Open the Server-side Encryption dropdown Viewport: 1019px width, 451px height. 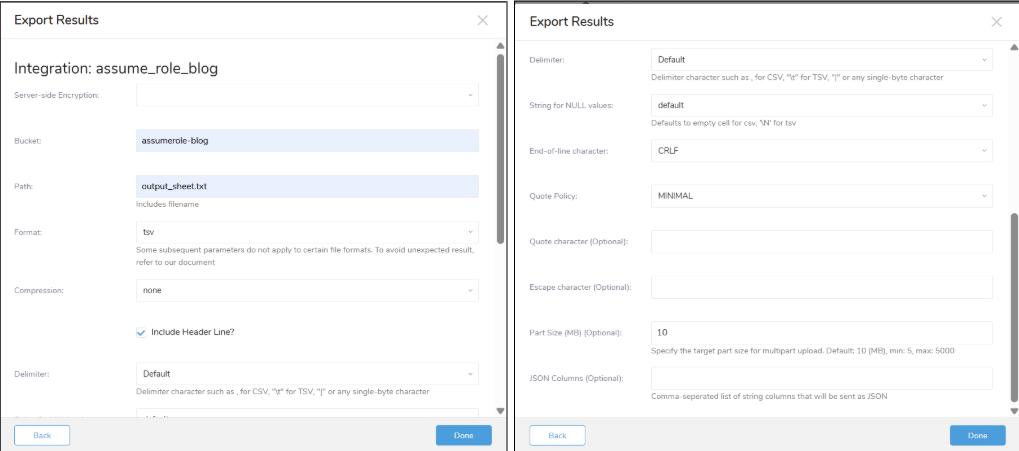(307, 95)
